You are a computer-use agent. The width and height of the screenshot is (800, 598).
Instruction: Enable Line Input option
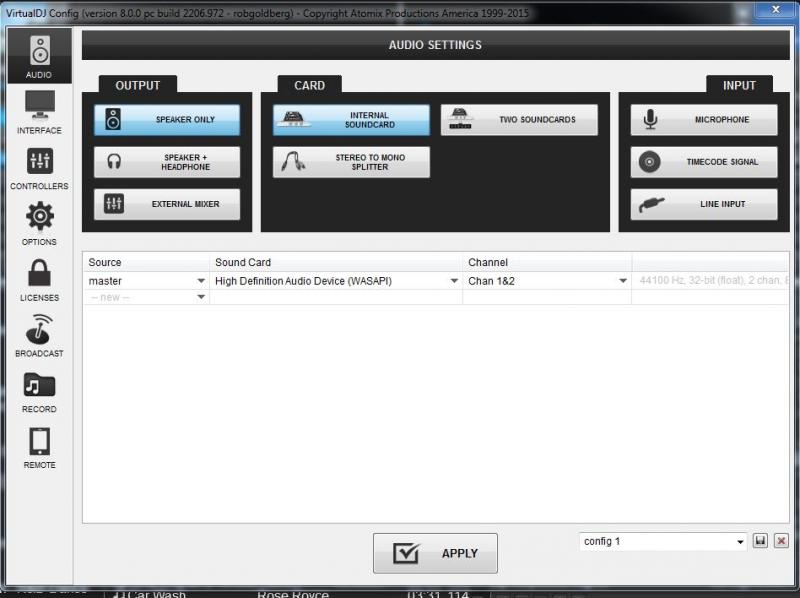pyautogui.click(x=704, y=204)
